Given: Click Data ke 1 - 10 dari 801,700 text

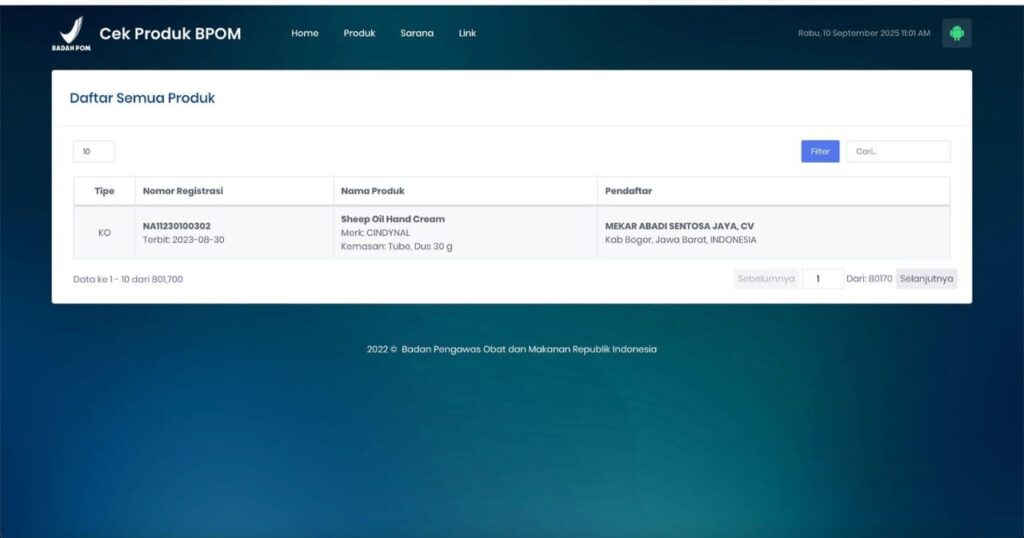Looking at the screenshot, I should [x=128, y=279].
